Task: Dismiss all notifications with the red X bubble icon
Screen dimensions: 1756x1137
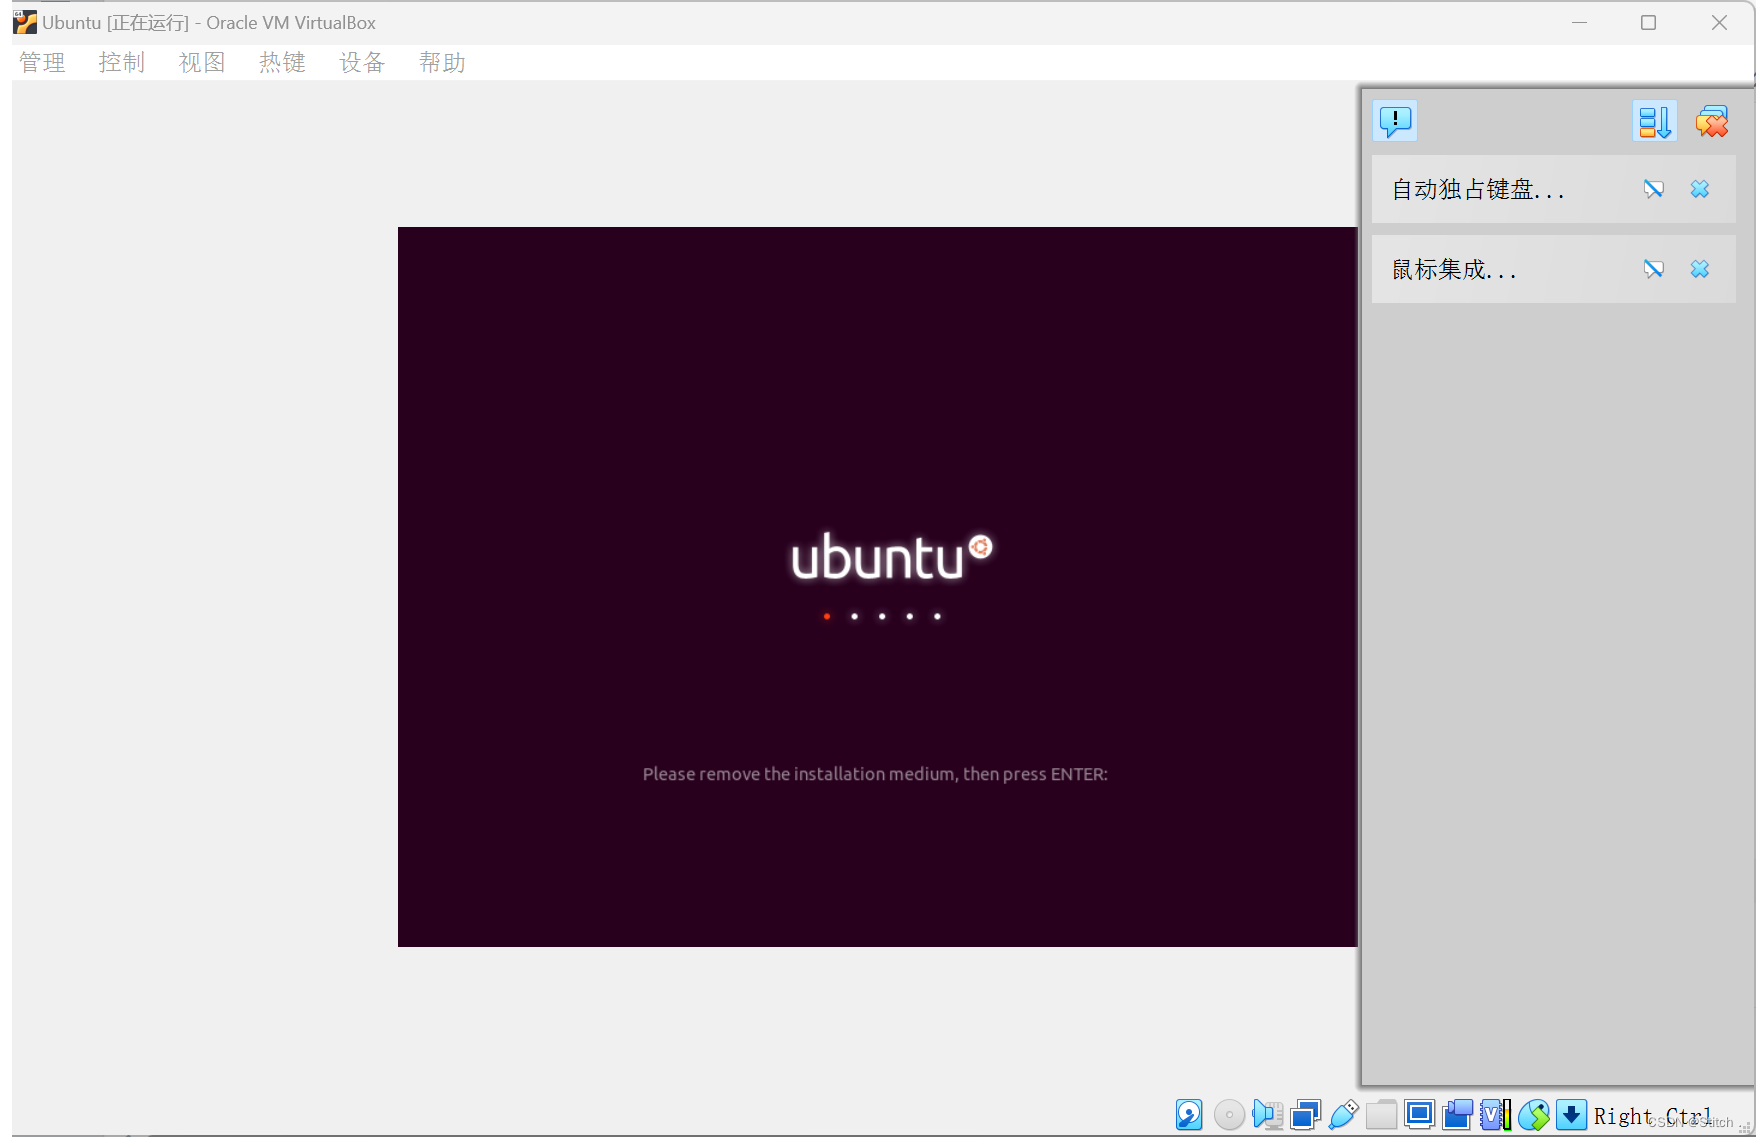Action: [x=1712, y=121]
